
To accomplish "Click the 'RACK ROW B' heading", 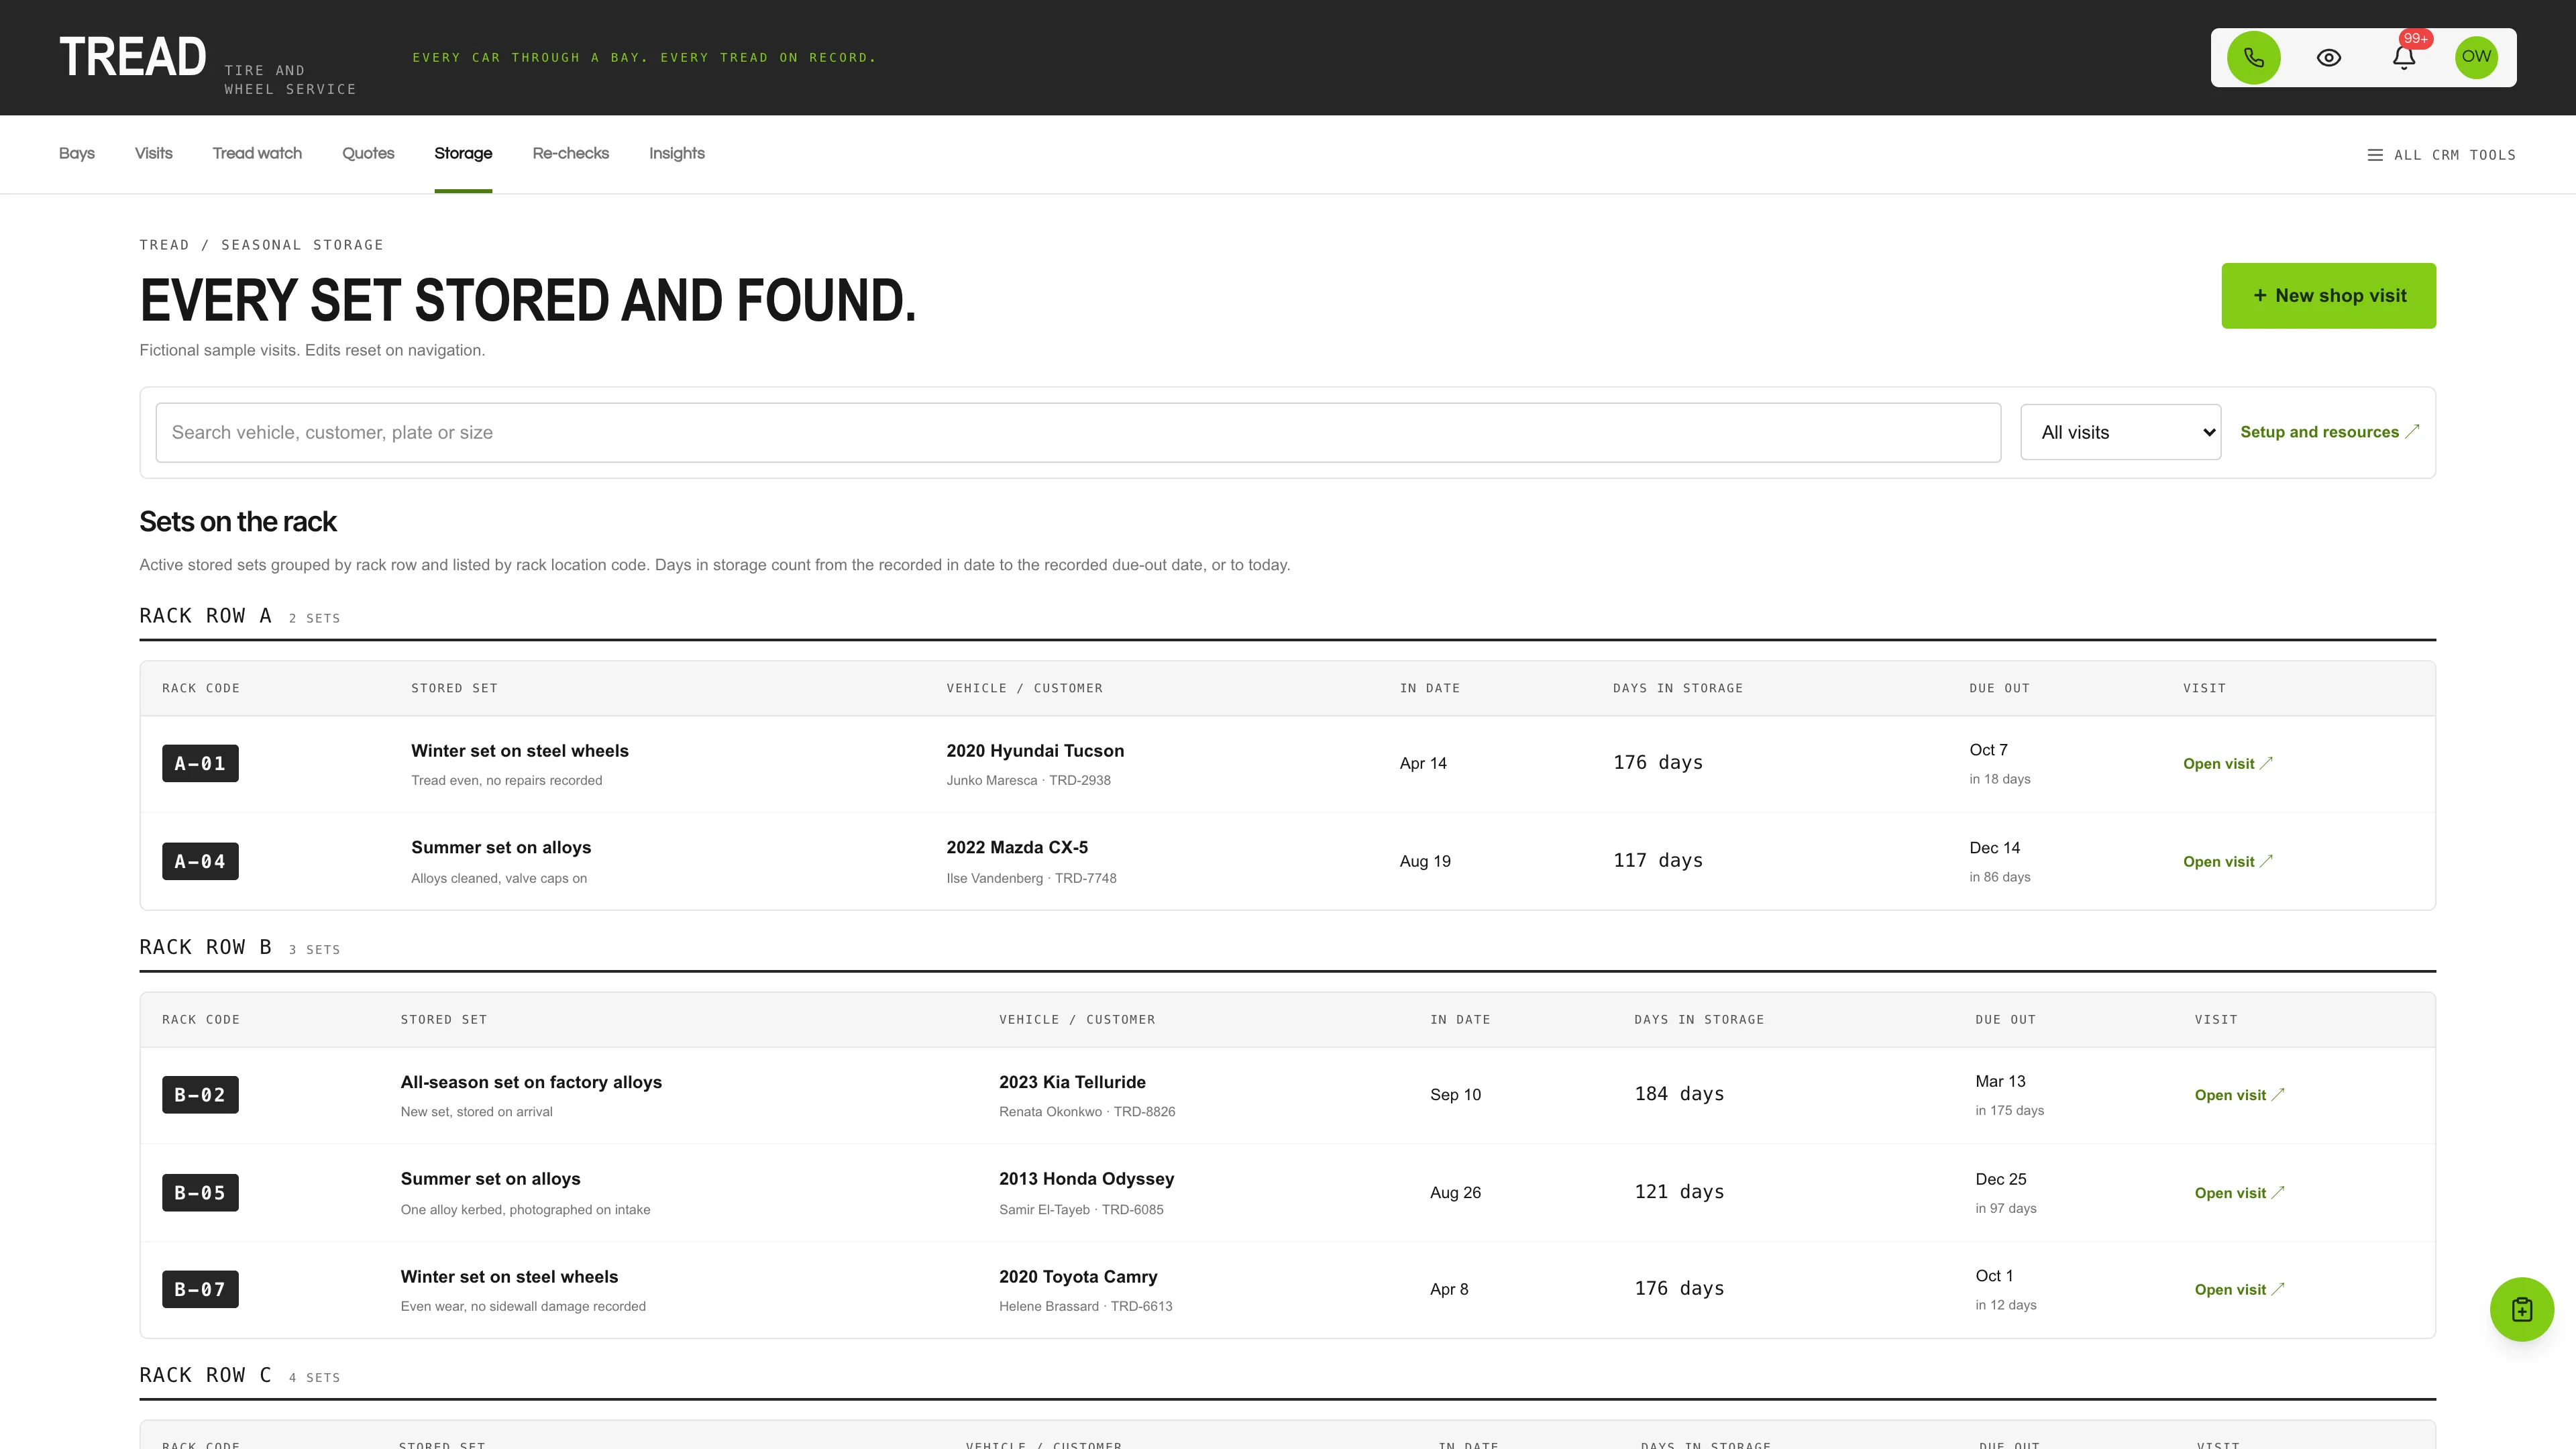I will tap(205, 947).
